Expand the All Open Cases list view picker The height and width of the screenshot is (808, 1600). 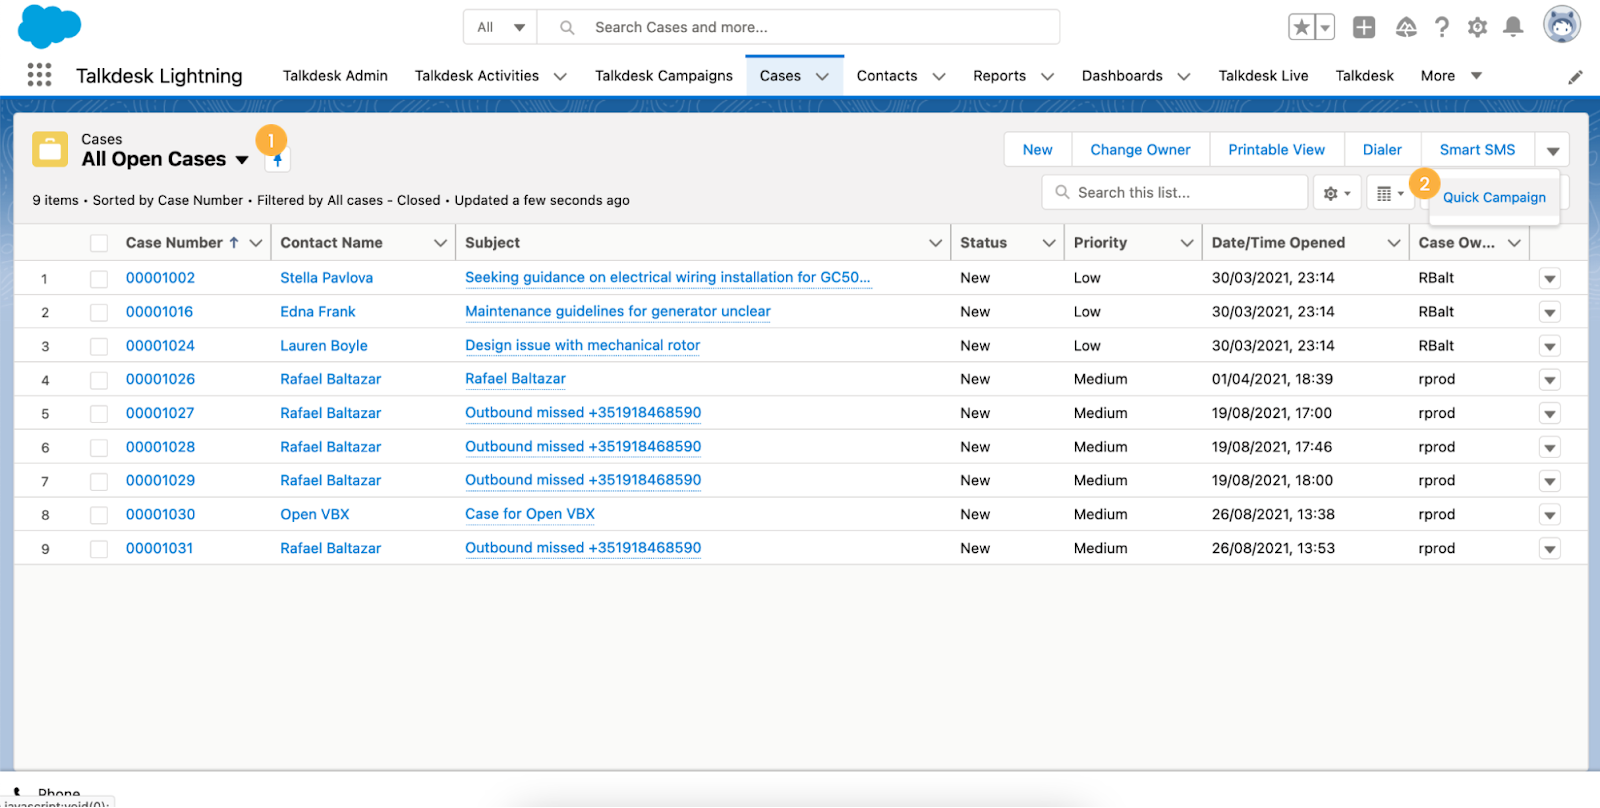click(242, 160)
